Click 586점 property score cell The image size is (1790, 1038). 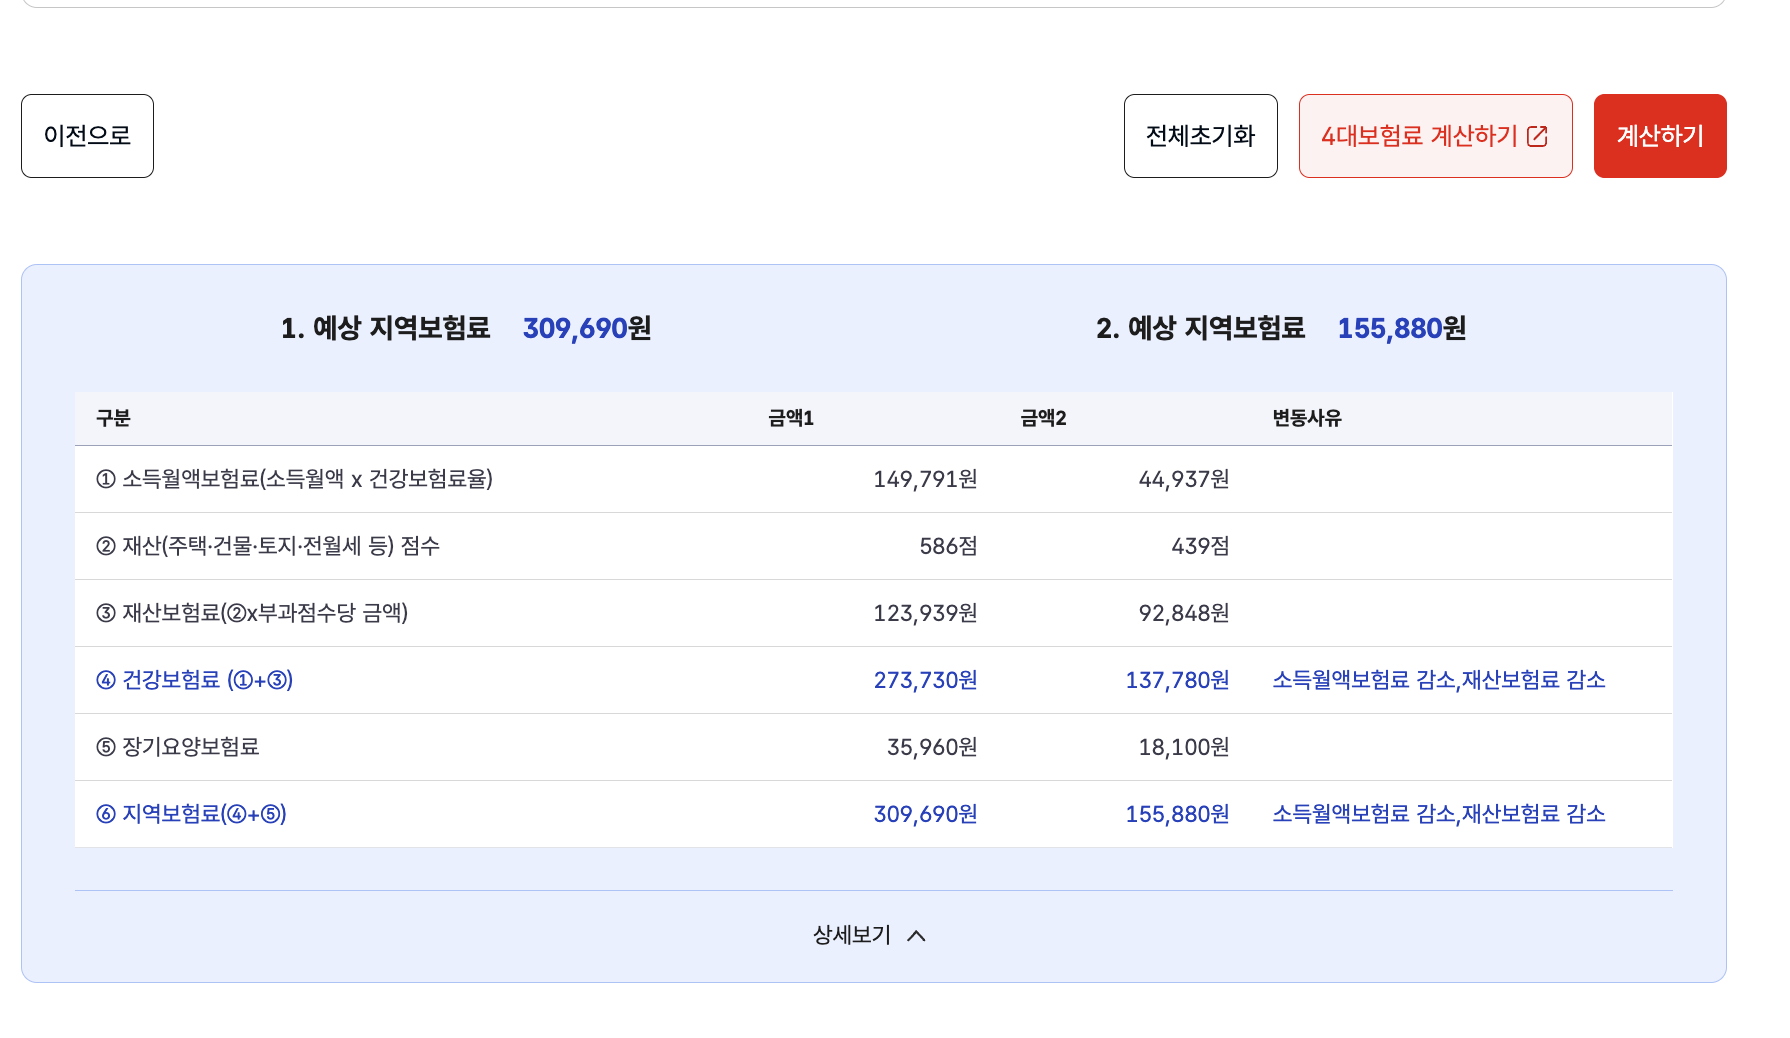(x=948, y=546)
